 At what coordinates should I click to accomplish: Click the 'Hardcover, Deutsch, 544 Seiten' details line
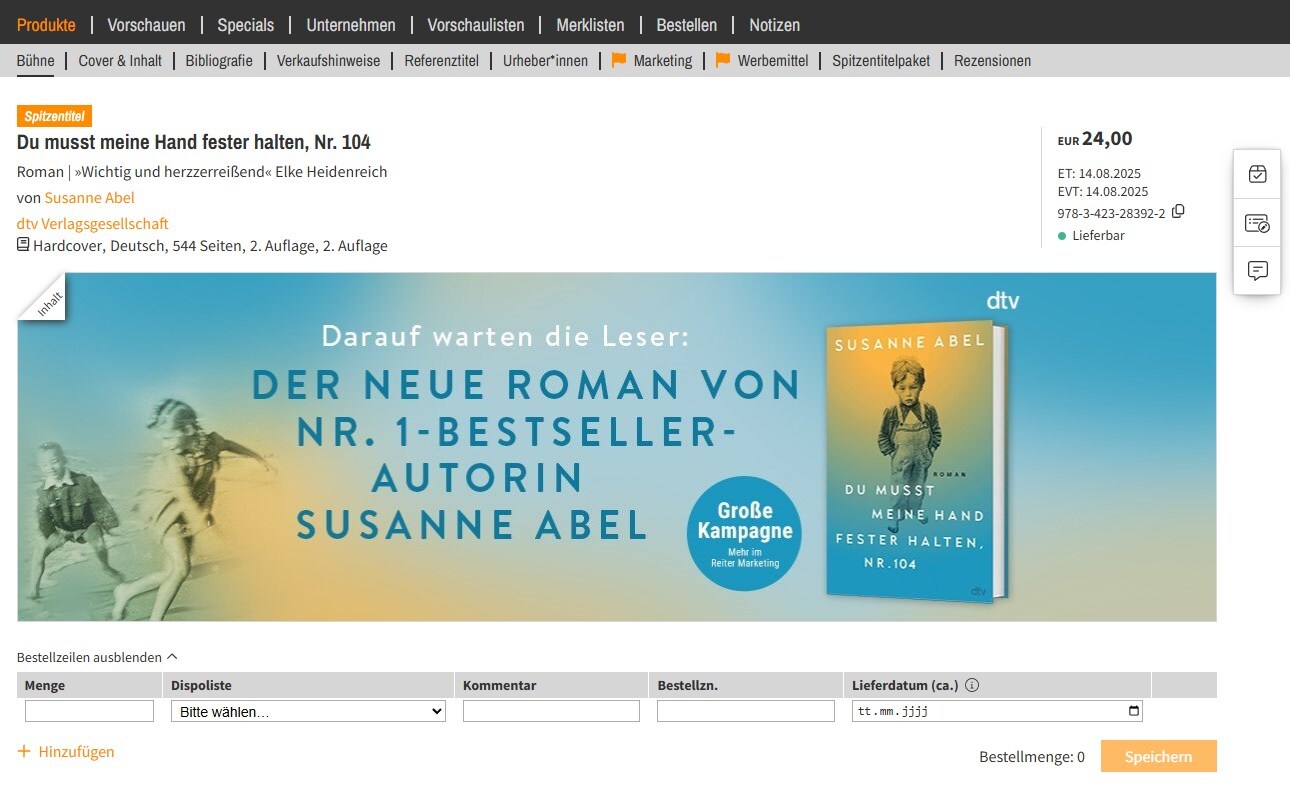[202, 246]
